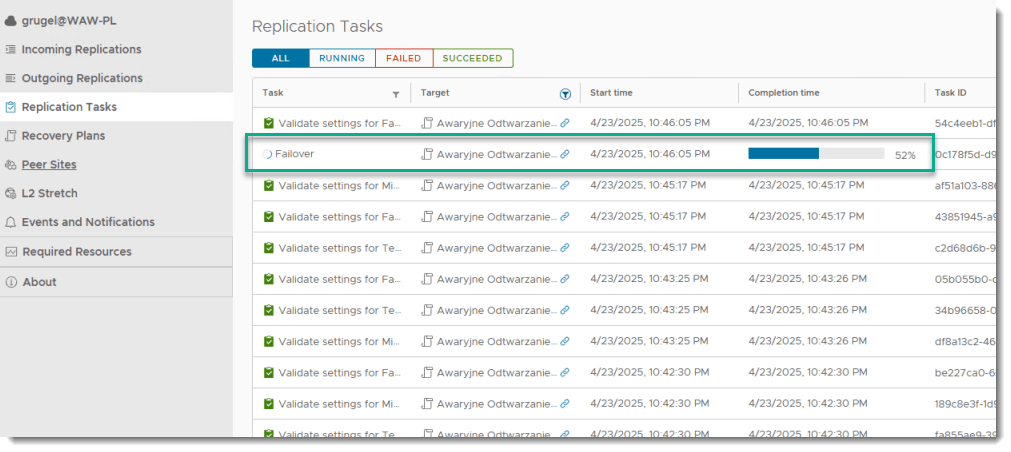Screen dimensions: 1011x452
Task: Click the link icon in the Failover row
Action: click(565, 155)
